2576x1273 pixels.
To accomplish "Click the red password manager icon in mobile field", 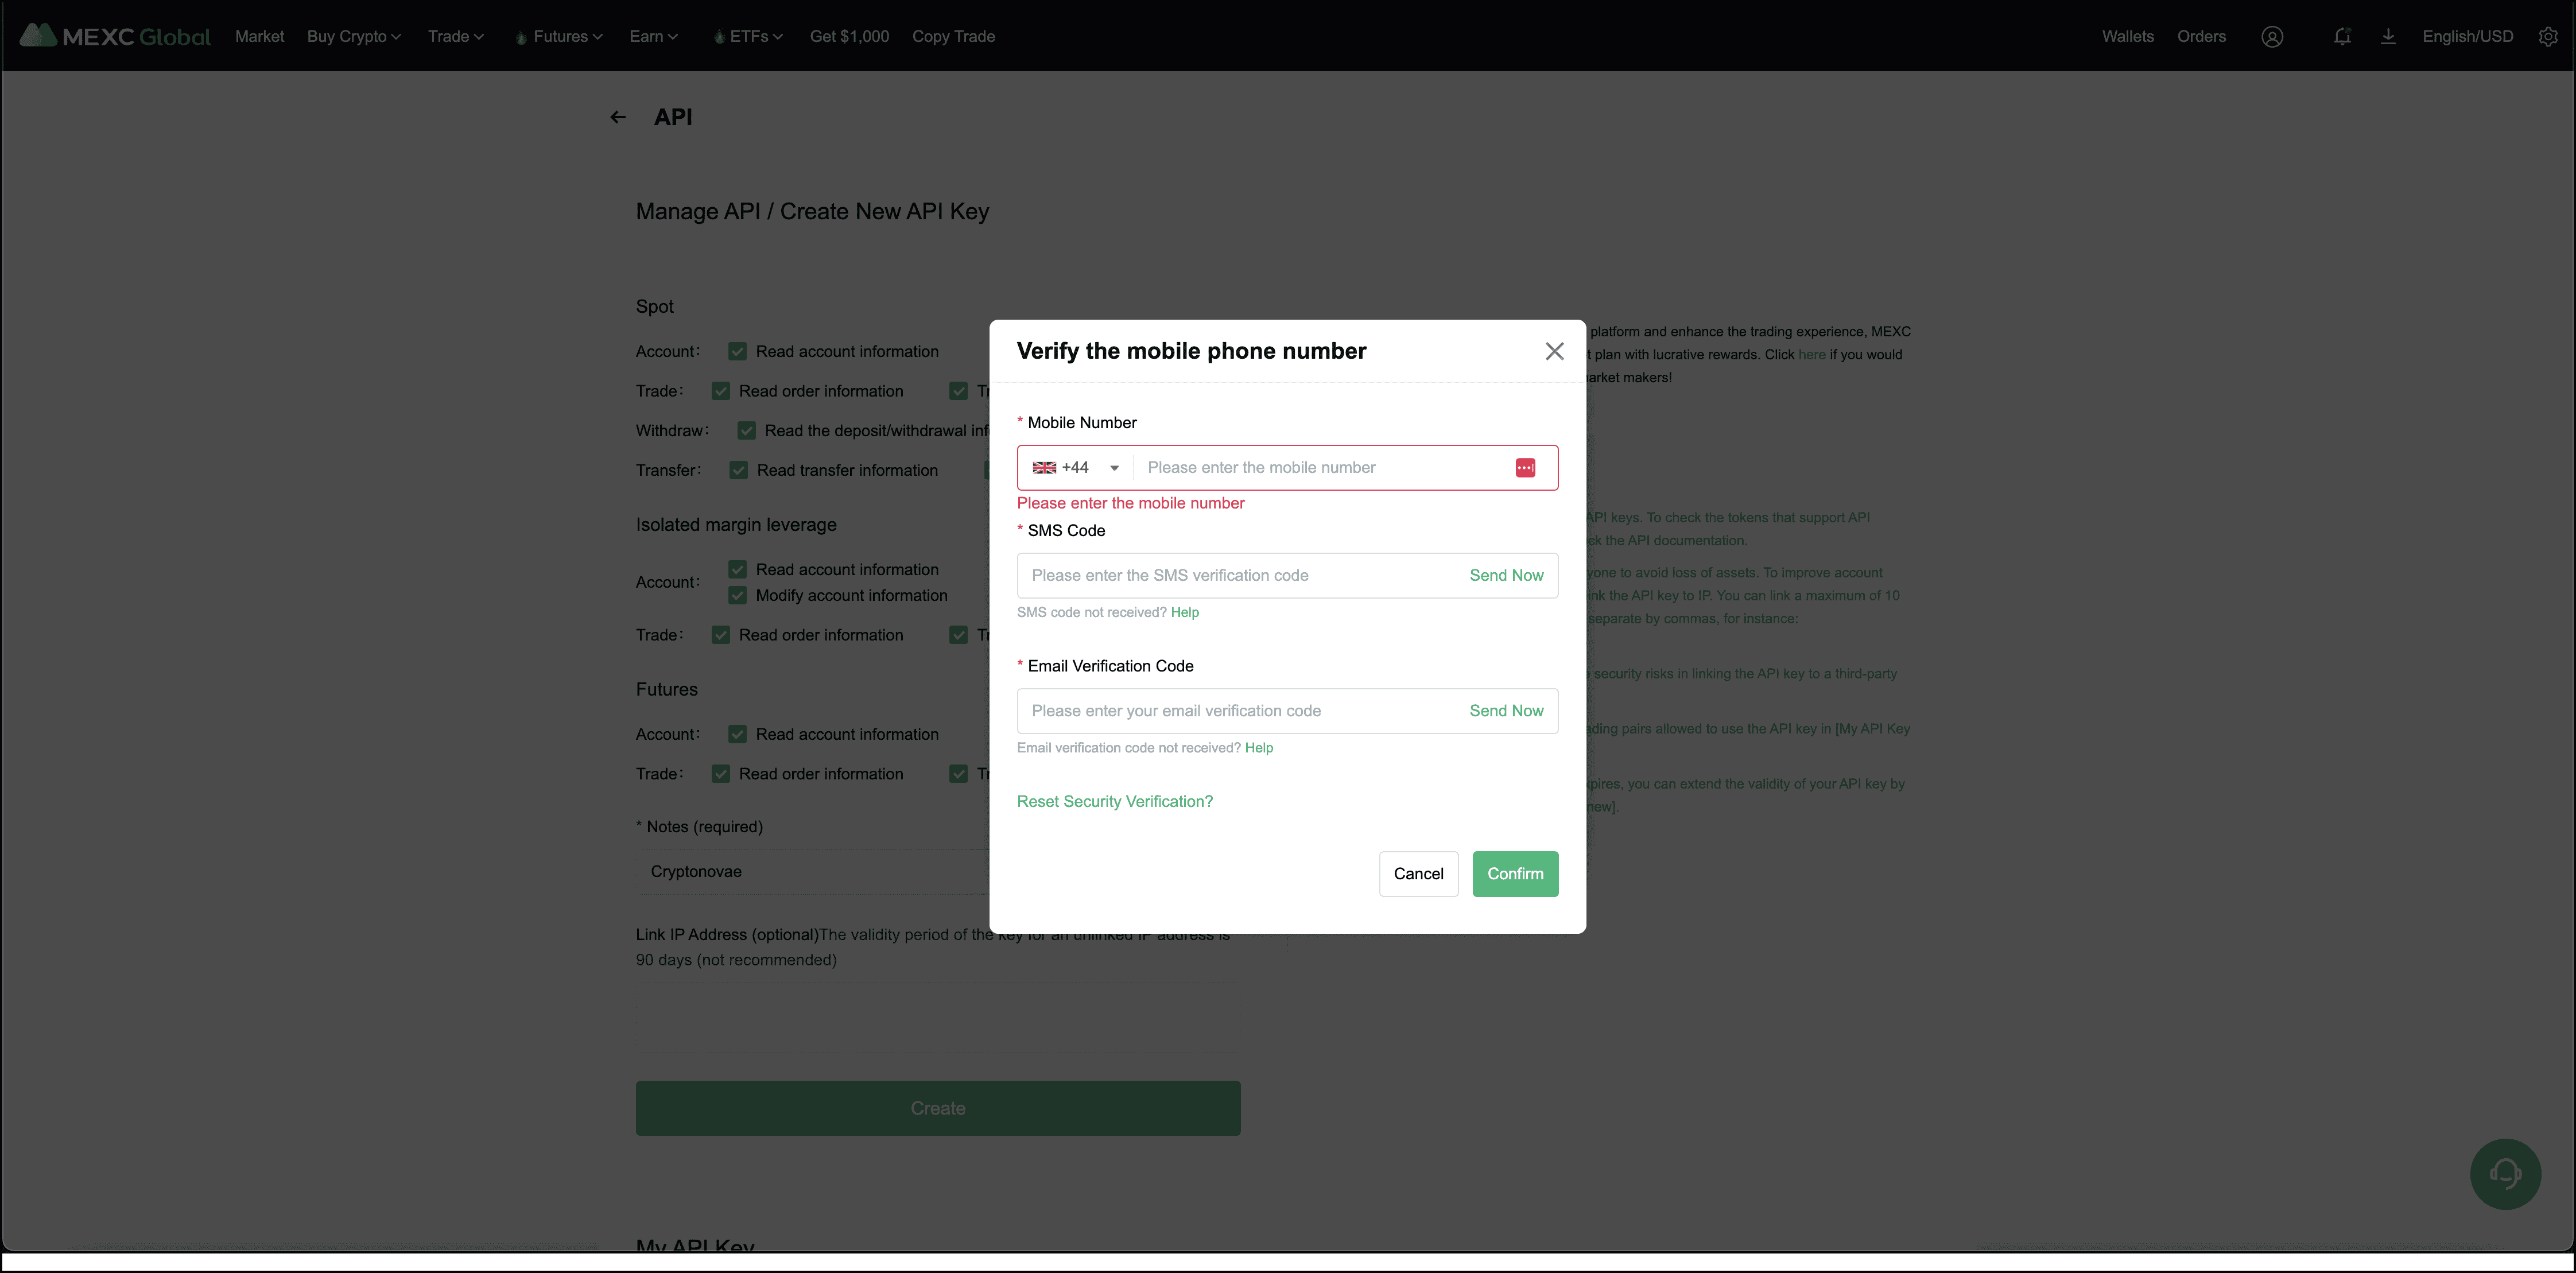I will (x=1525, y=468).
